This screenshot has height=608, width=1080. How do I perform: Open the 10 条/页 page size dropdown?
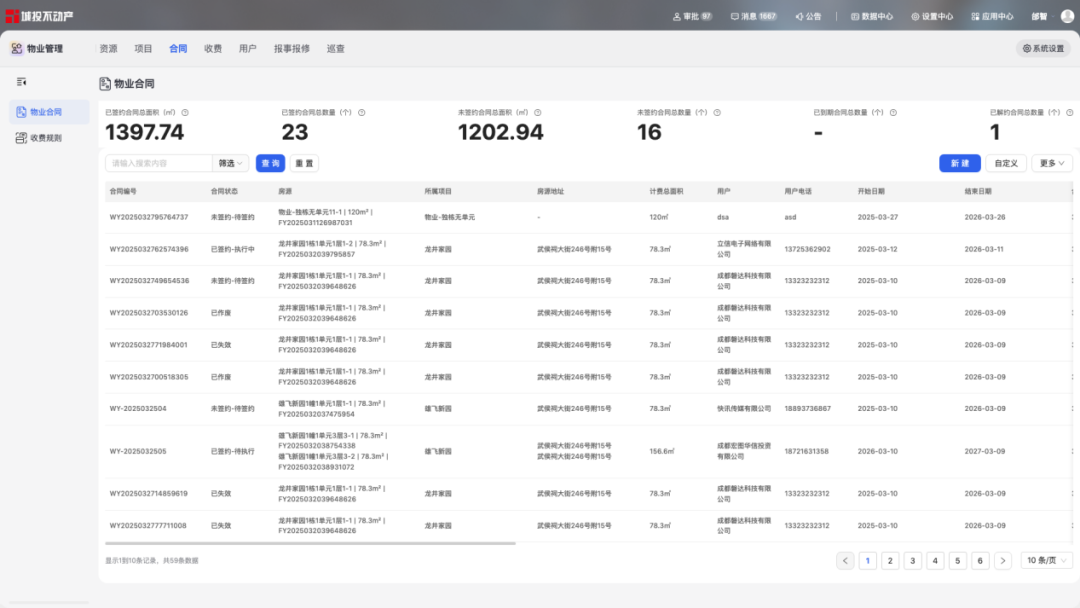[x=1047, y=561]
